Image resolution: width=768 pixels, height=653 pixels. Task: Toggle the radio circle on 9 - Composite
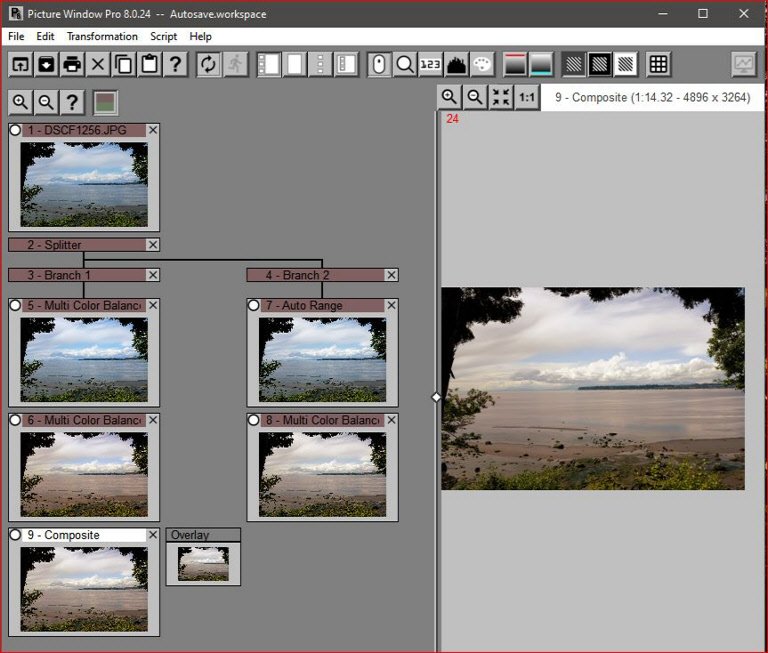click(x=16, y=535)
